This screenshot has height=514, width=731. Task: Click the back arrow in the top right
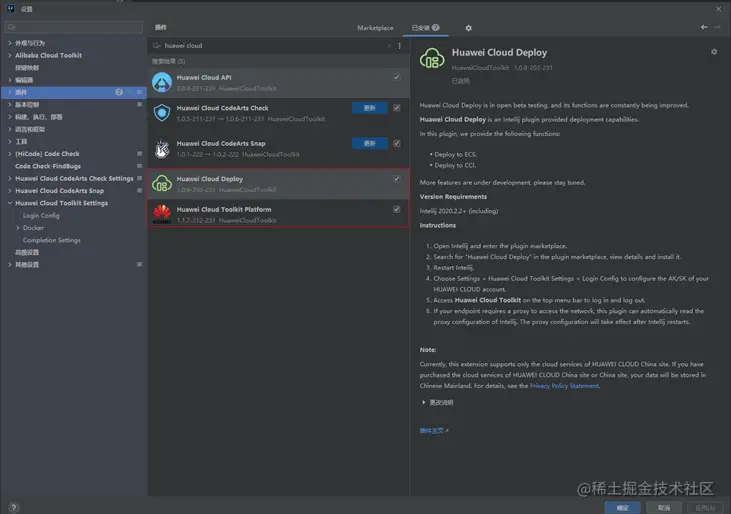(x=704, y=27)
